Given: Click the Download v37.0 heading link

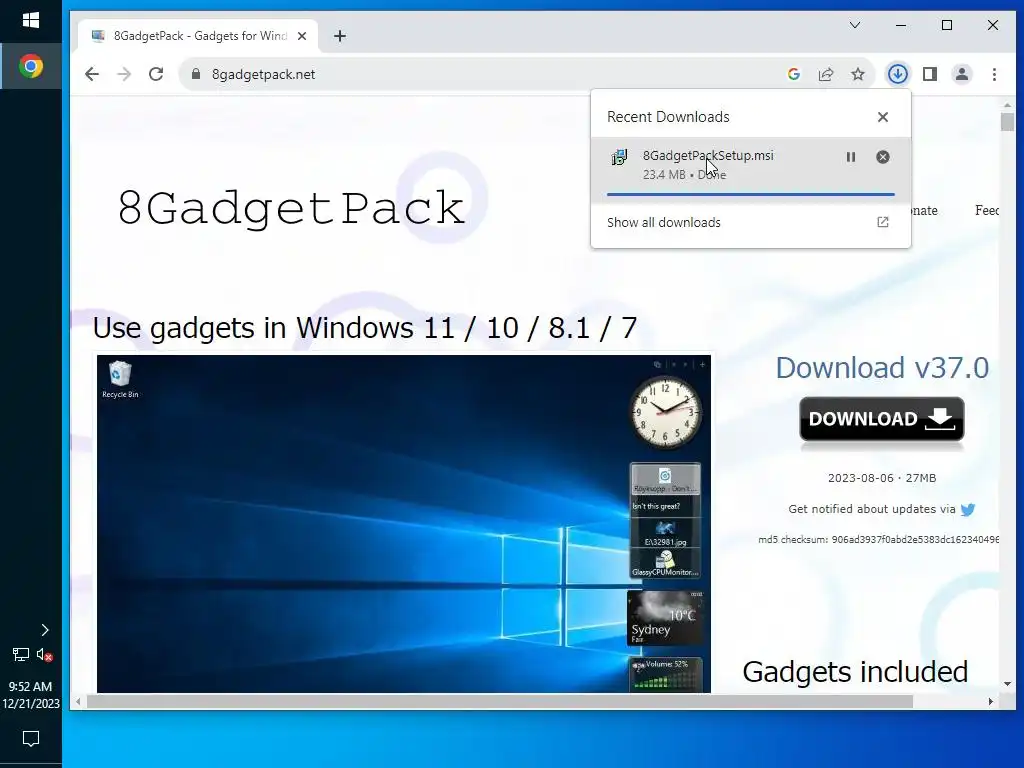Looking at the screenshot, I should 882,368.
